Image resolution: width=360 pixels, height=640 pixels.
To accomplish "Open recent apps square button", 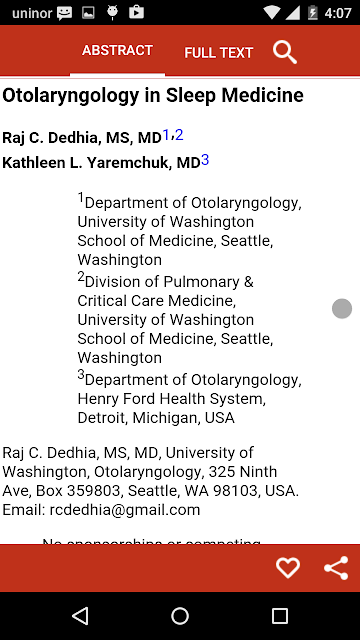I will point(280,616).
